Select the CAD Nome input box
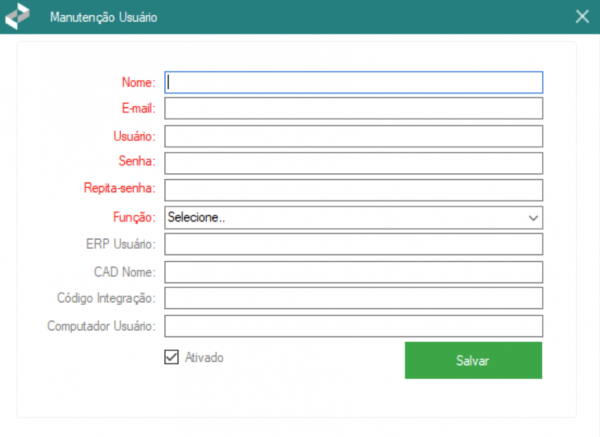The image size is (600, 437). (354, 272)
